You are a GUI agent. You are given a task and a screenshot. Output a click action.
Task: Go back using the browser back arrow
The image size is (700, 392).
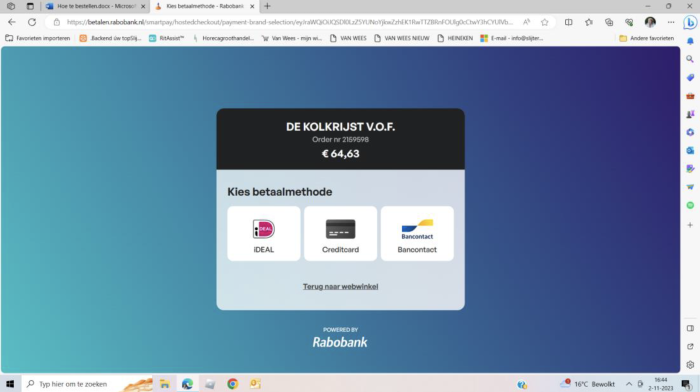[x=12, y=22]
